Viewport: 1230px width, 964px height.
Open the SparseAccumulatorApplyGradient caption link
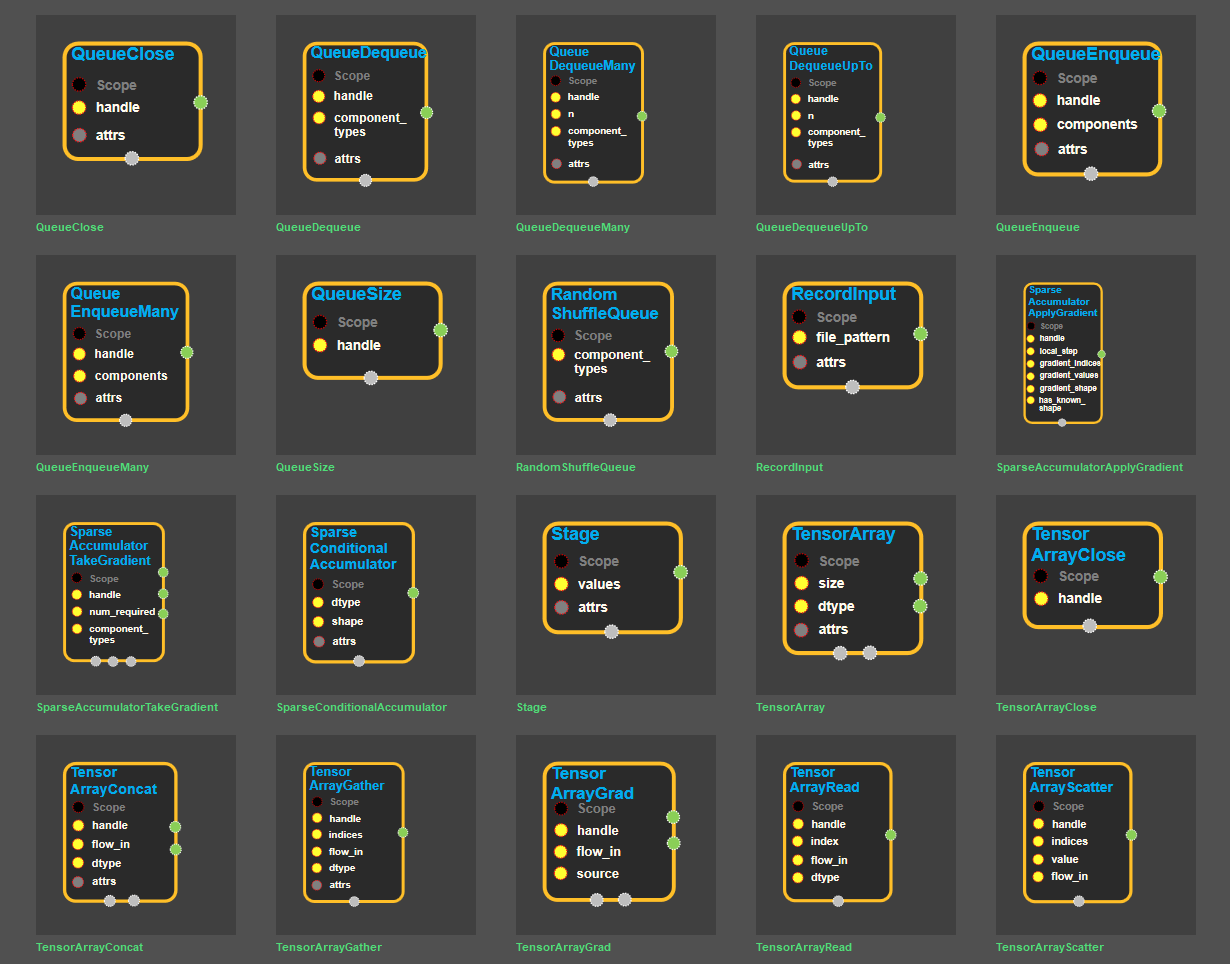[x=1089, y=467]
